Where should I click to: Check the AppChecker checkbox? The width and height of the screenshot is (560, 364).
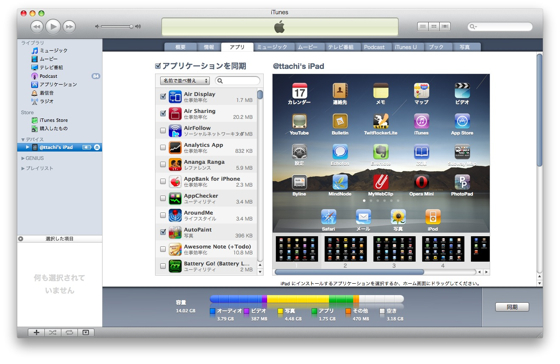(x=163, y=198)
